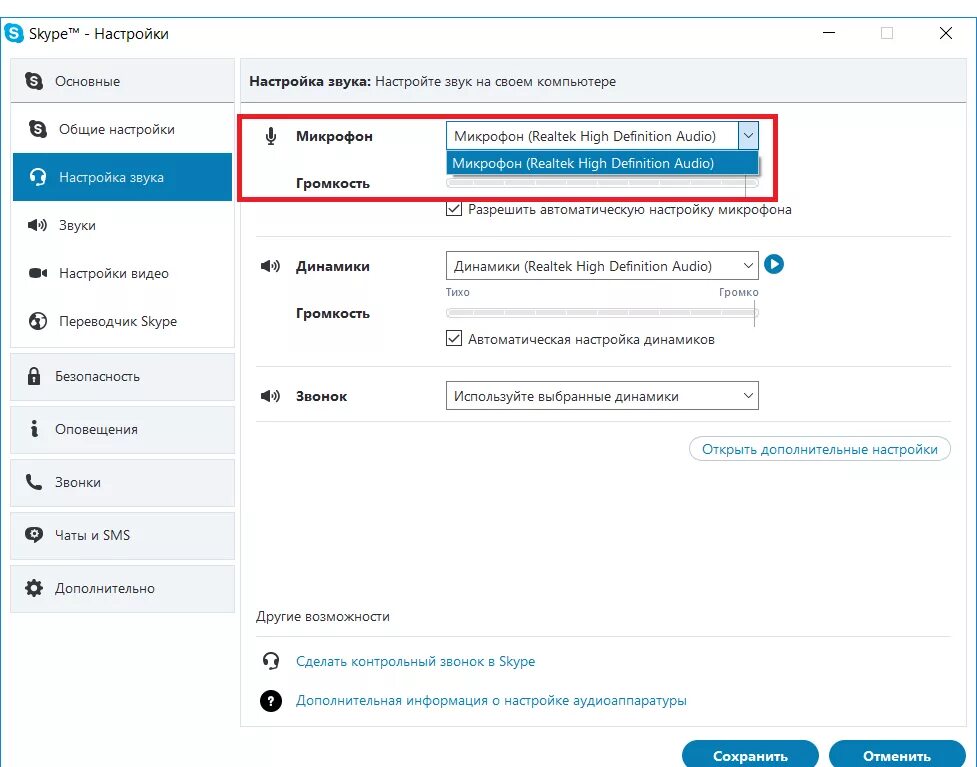The height and width of the screenshot is (767, 977).
Task: Click the gear icon for Дополнительно
Action: [x=34, y=588]
